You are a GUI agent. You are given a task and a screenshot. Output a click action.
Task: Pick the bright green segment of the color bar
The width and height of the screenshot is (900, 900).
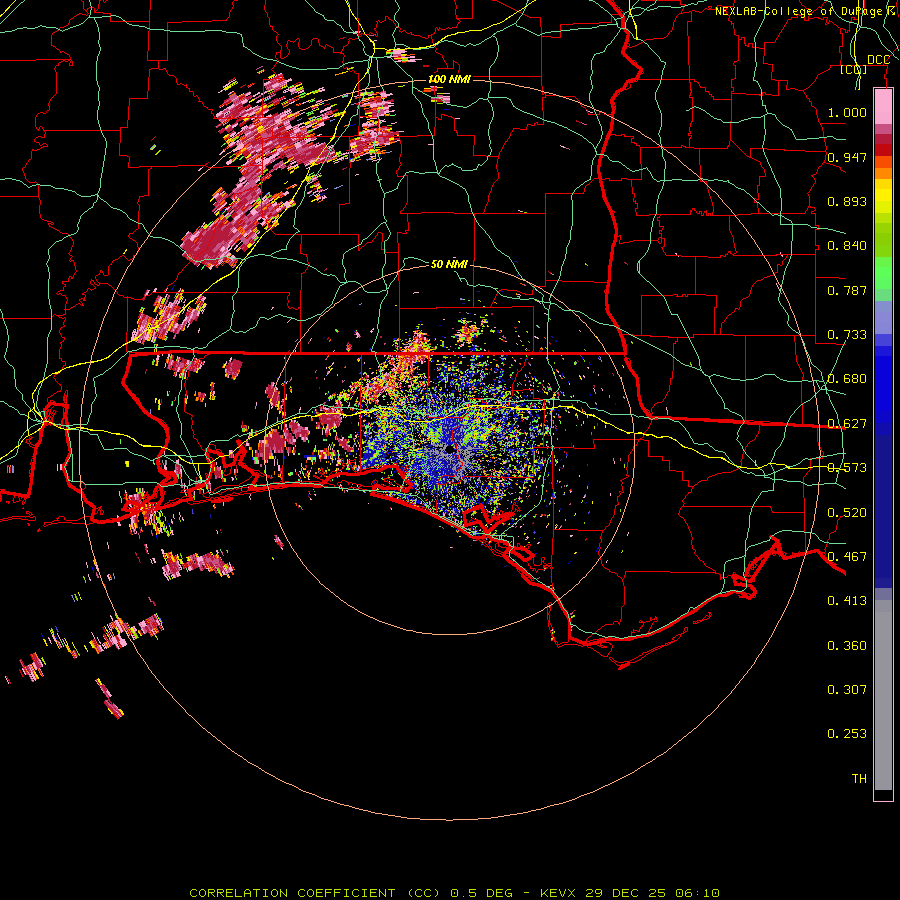[883, 274]
